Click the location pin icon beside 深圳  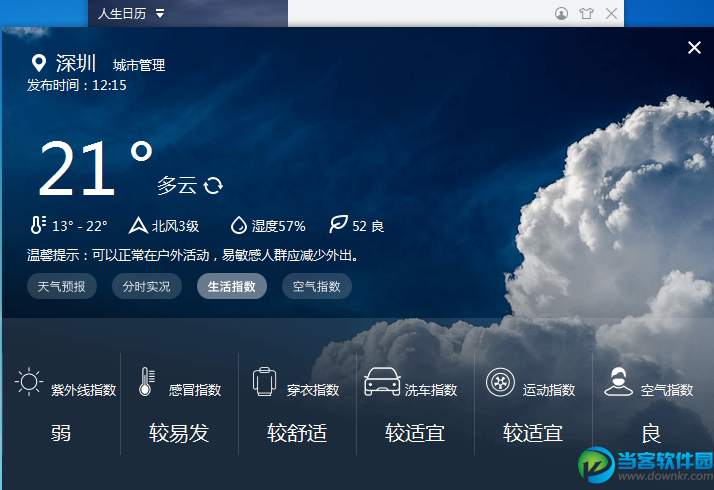pos(39,63)
